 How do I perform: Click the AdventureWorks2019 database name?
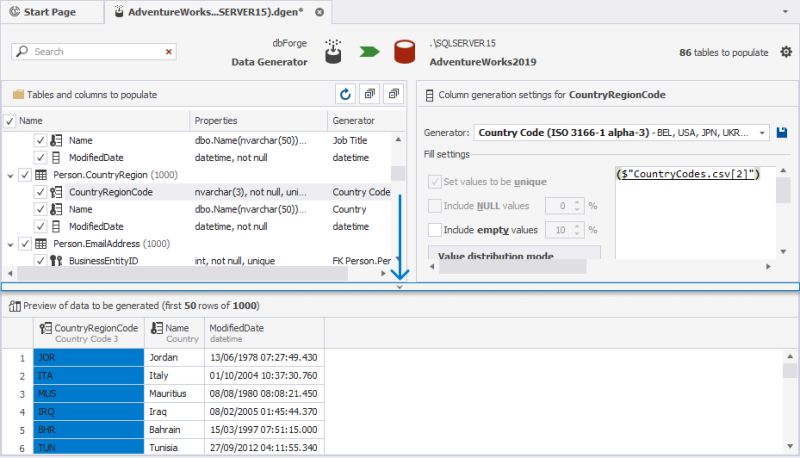point(483,62)
